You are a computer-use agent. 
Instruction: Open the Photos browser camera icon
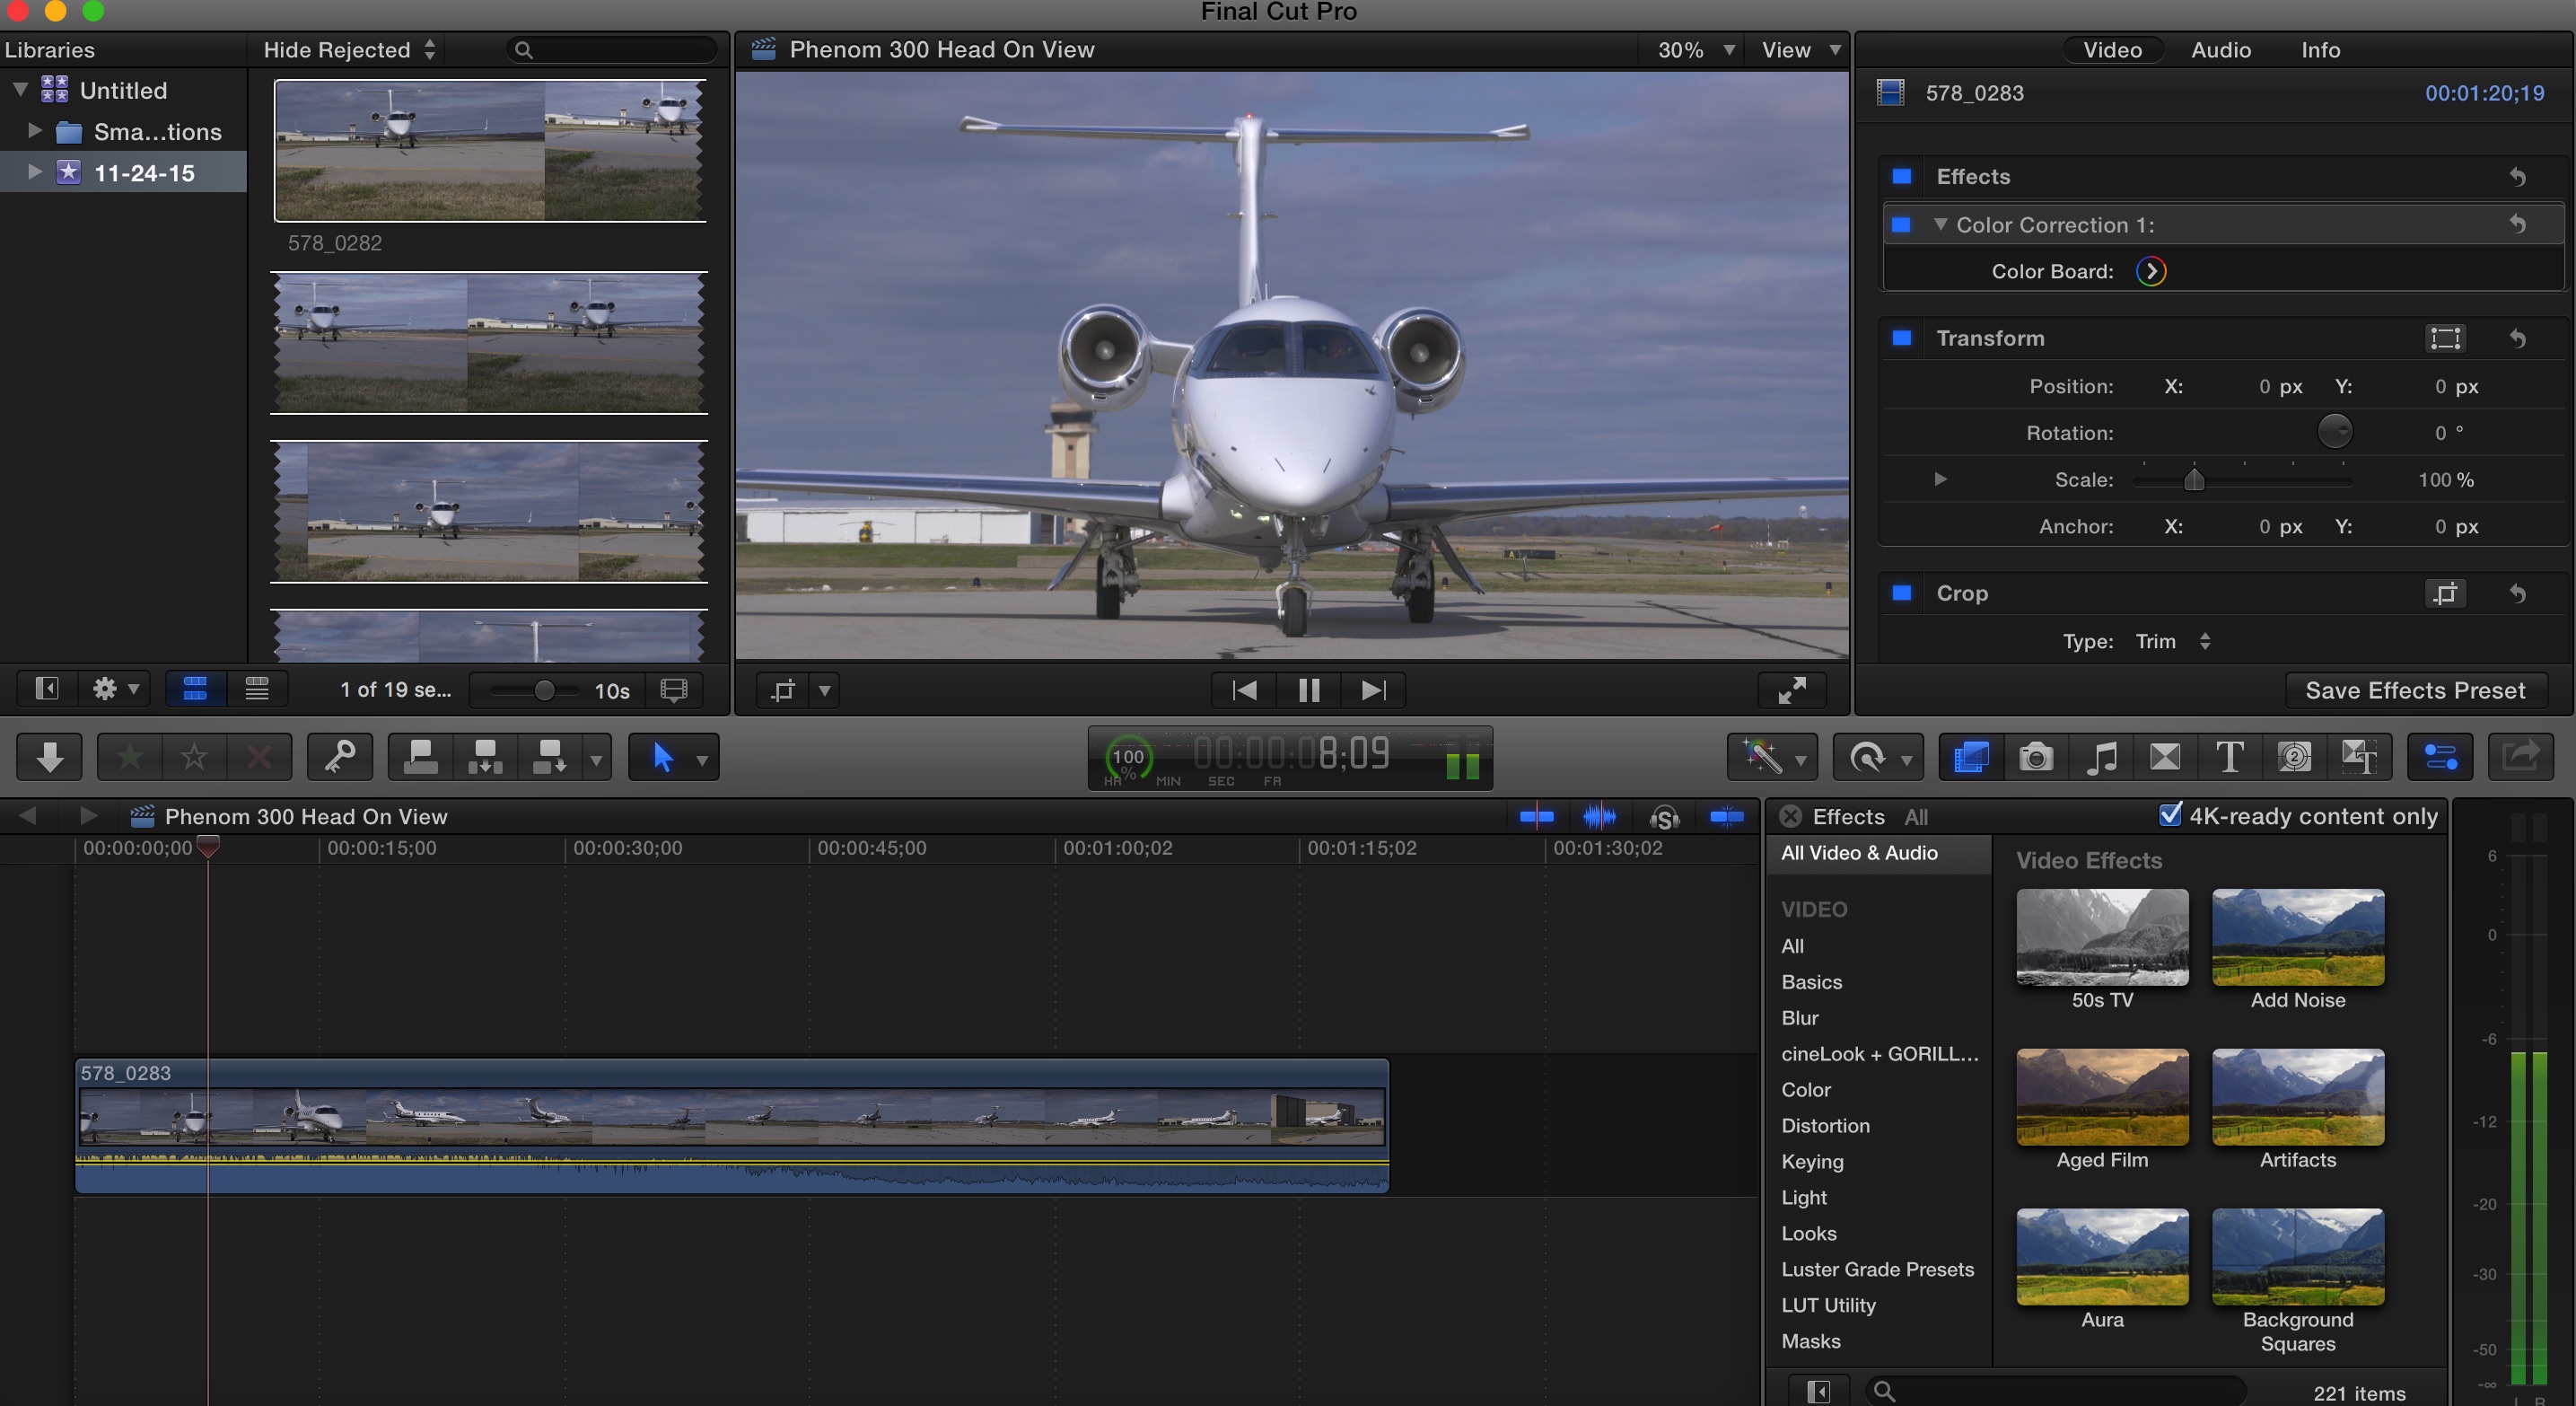tap(2035, 757)
